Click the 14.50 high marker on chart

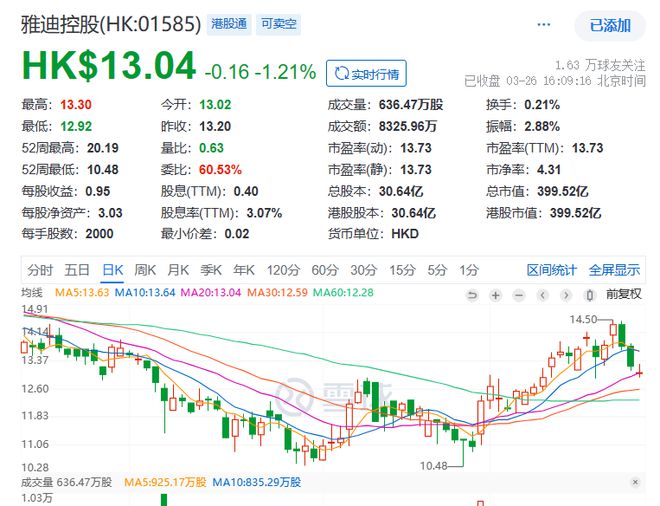point(583,320)
